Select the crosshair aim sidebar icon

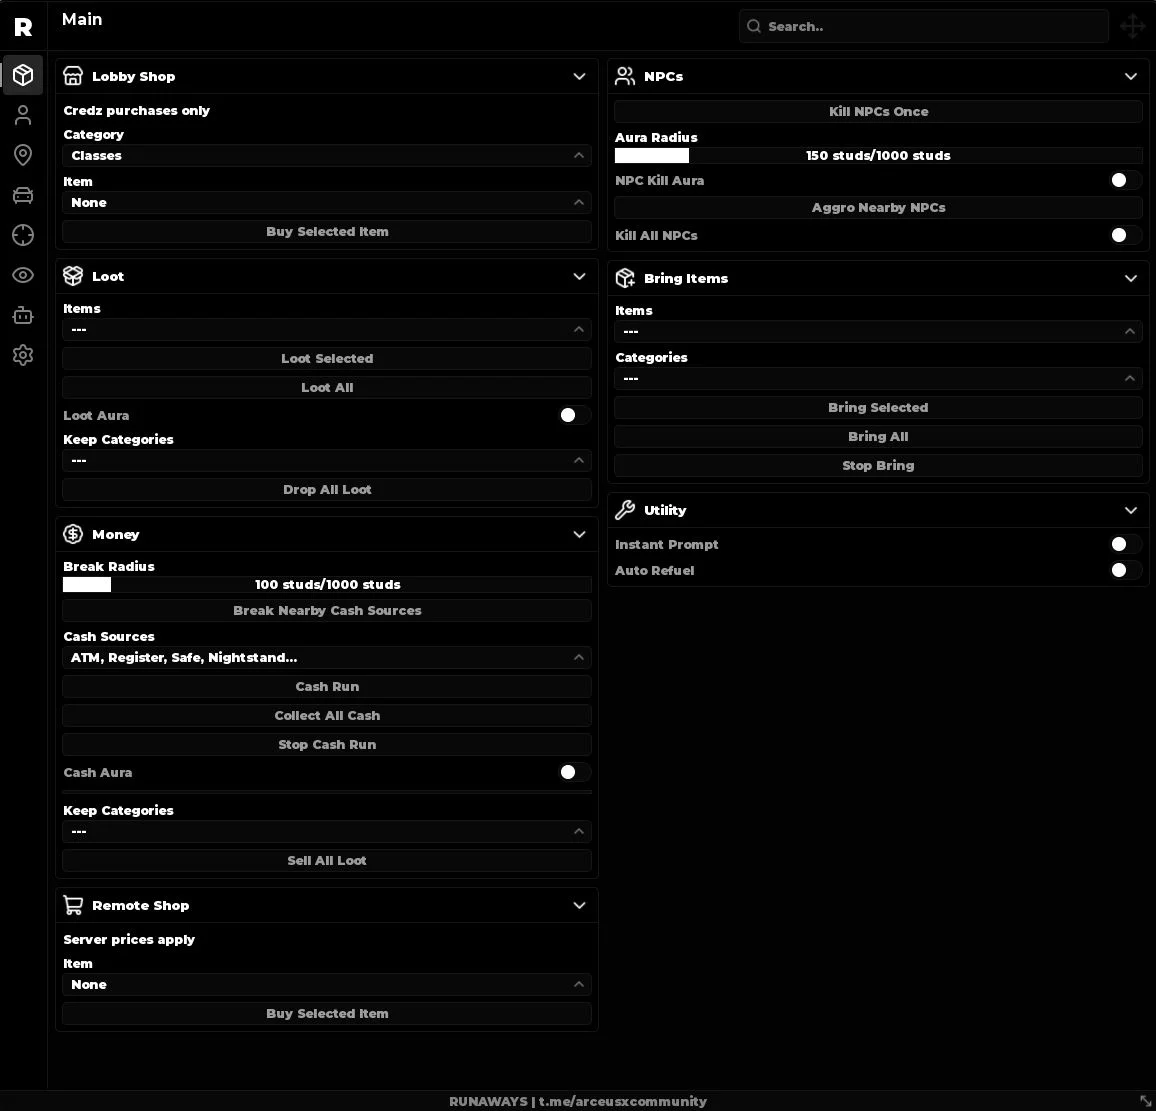click(23, 235)
